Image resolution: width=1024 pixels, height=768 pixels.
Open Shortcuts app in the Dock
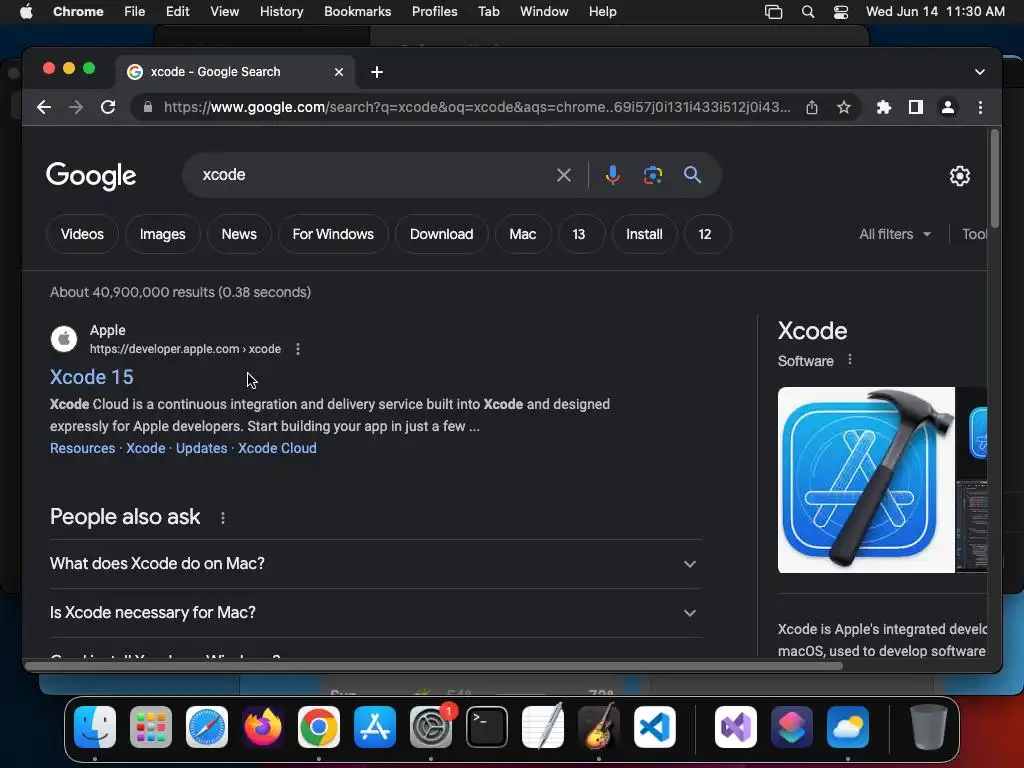(x=792, y=727)
